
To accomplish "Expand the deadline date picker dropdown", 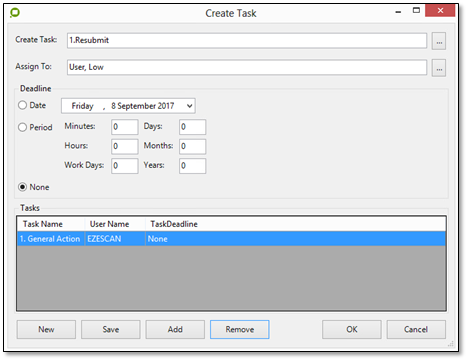I will (x=189, y=106).
